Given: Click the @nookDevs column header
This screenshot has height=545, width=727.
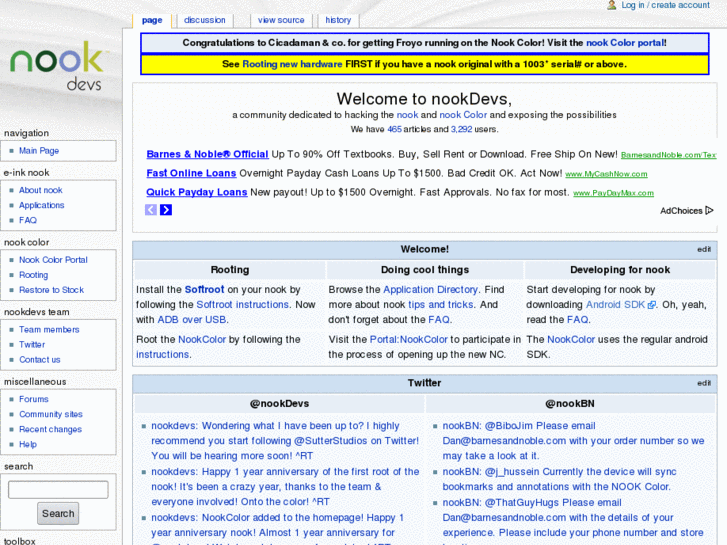Looking at the screenshot, I should (x=279, y=404).
